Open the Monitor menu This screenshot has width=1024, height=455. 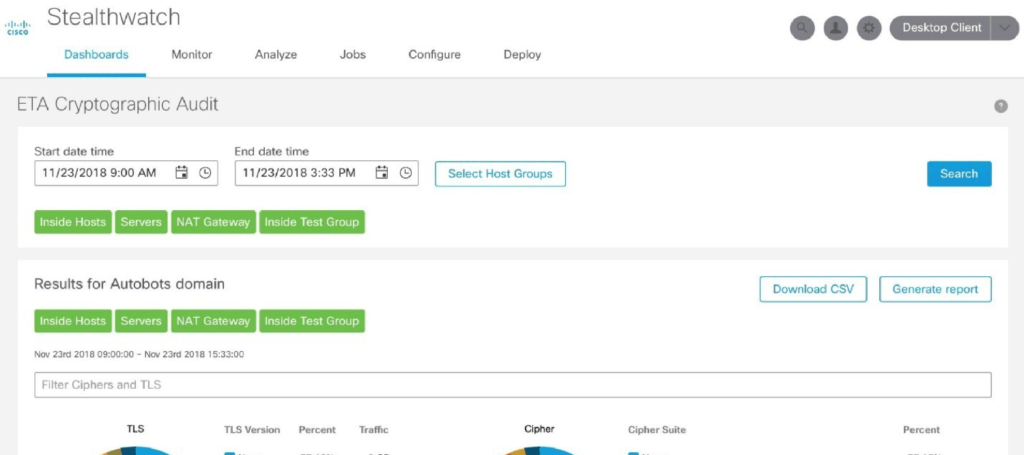(191, 55)
